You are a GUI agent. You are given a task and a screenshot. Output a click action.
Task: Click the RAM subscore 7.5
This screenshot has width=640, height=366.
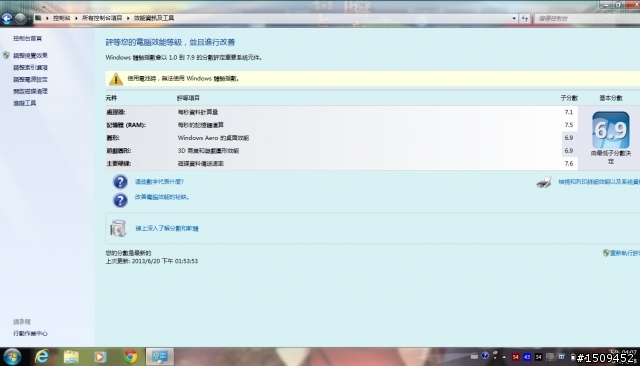(x=569, y=125)
